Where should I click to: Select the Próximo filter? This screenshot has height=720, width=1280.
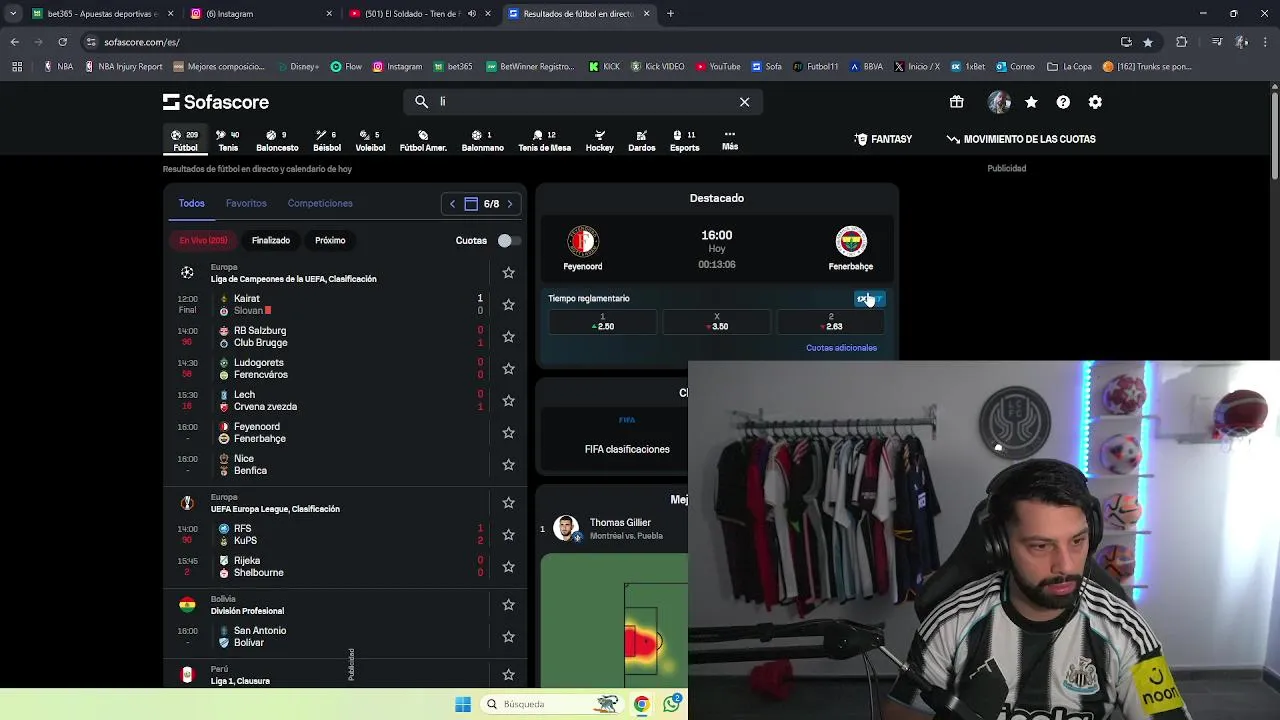point(330,240)
